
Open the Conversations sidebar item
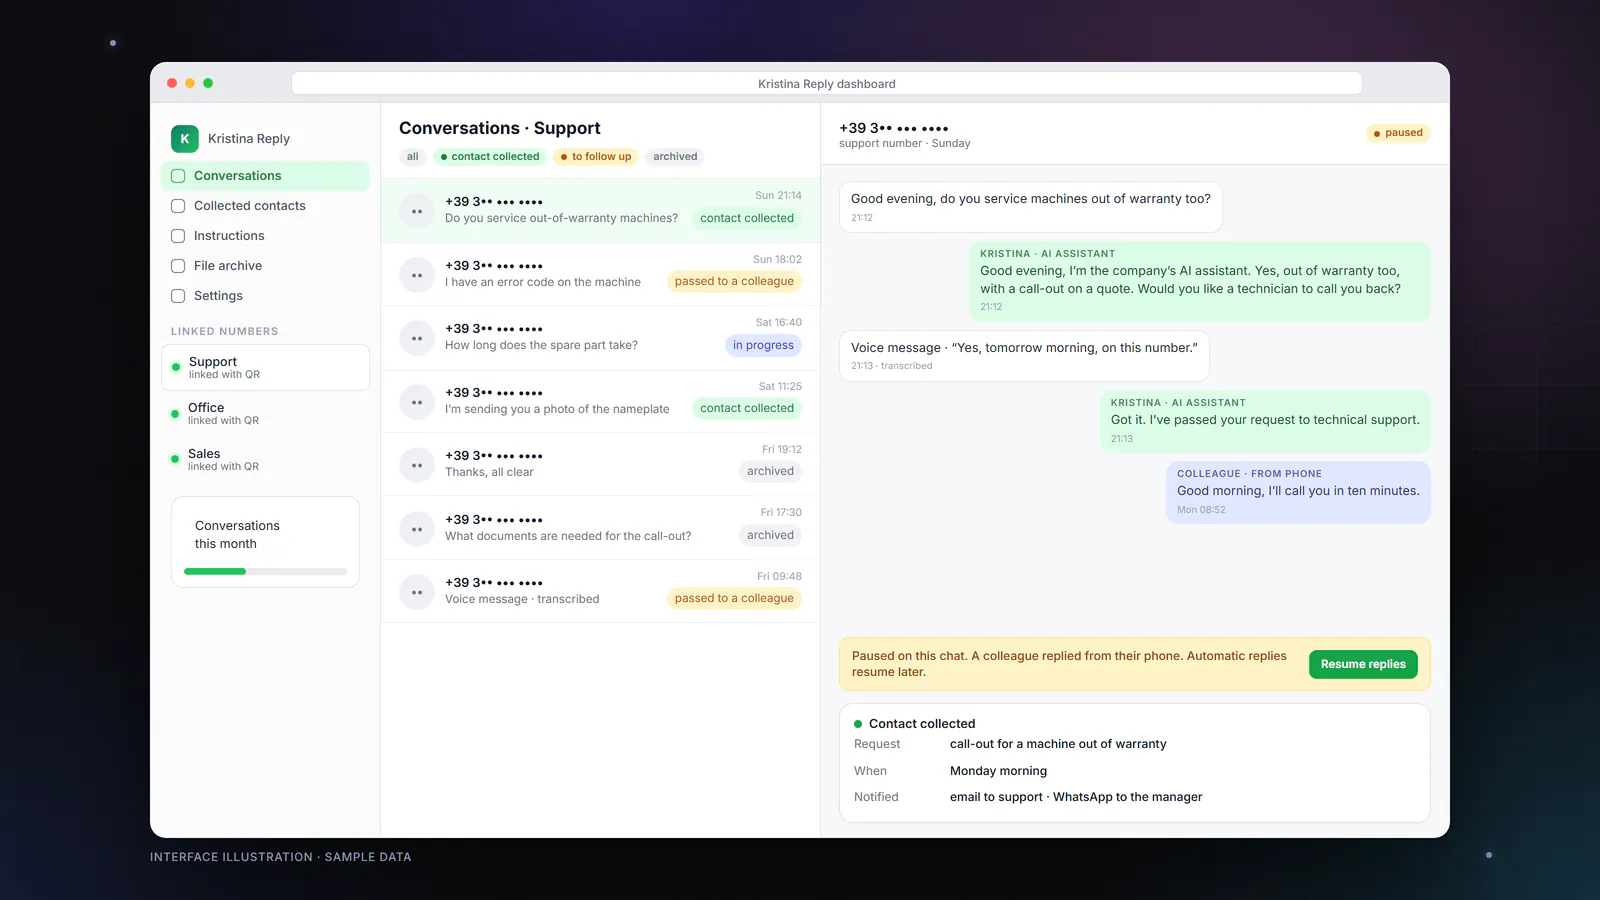pyautogui.click(x=265, y=176)
